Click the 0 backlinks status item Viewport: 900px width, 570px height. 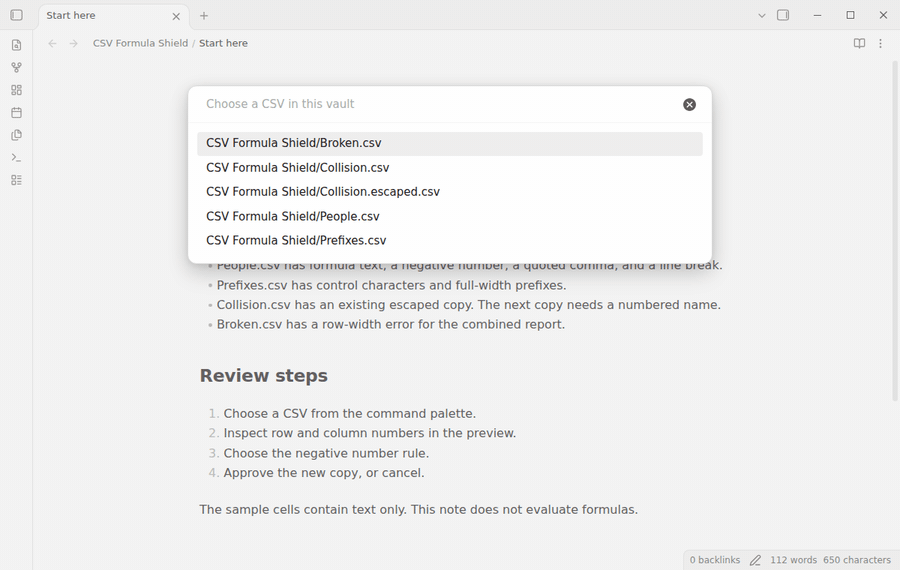[715, 560]
